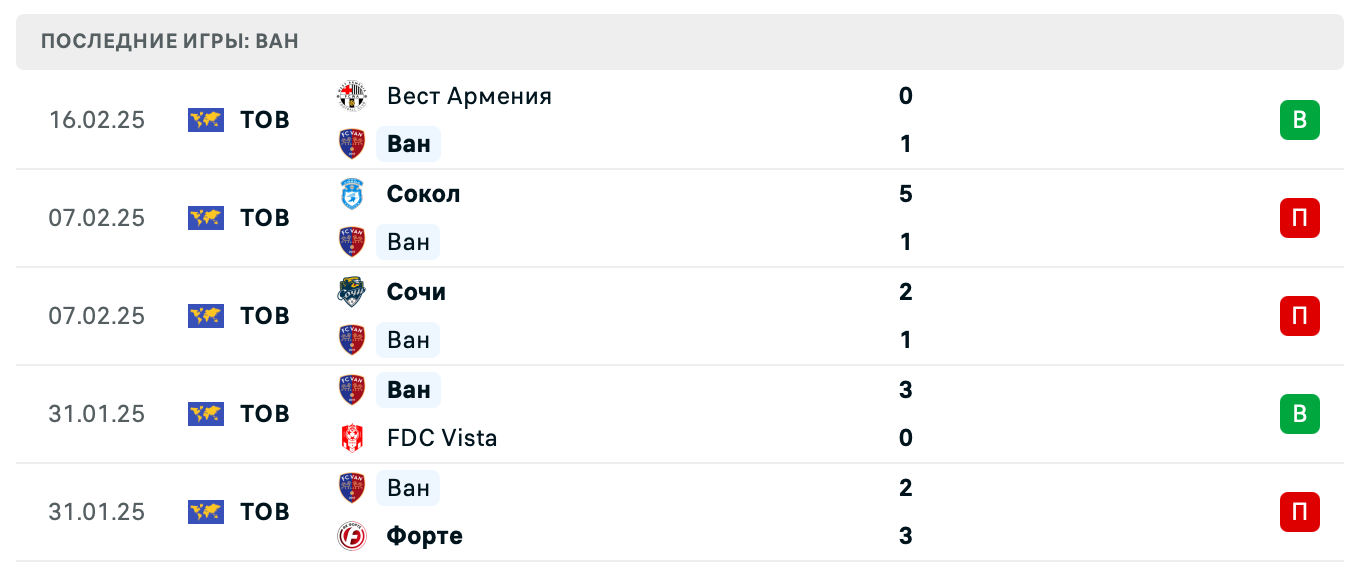Screen dimensions: 1360x582
Task: Open the Сочи team page link
Action: click(415, 292)
